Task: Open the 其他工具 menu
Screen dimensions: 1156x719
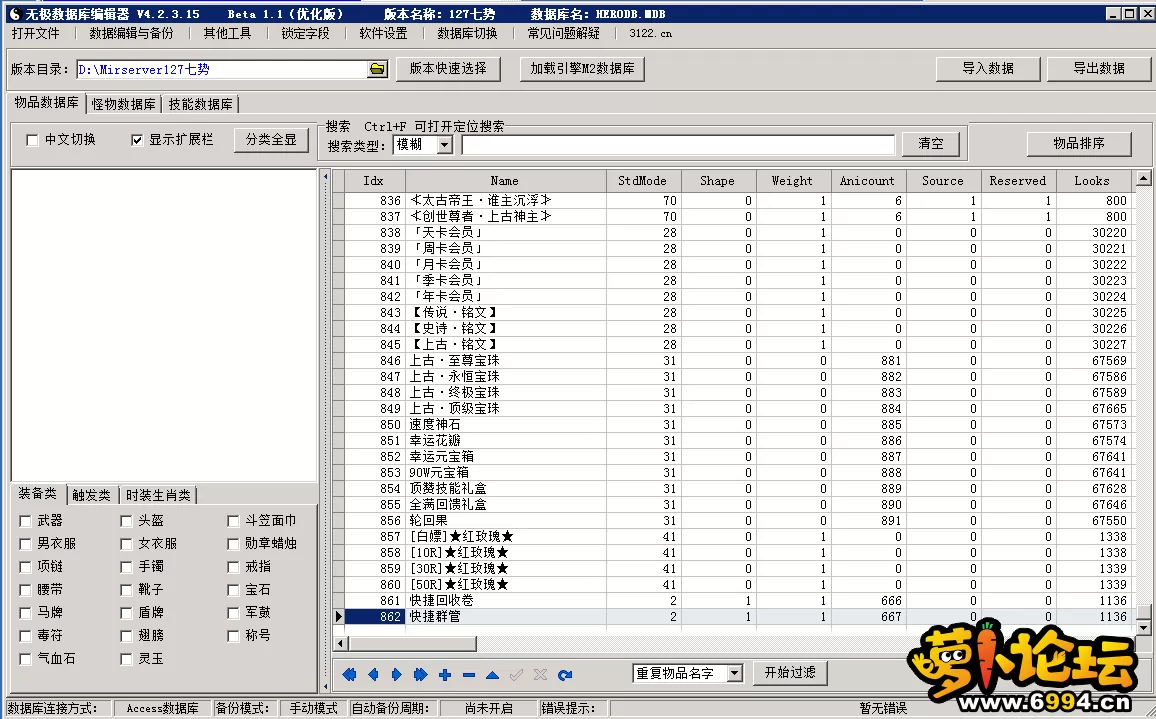Action: click(x=227, y=33)
